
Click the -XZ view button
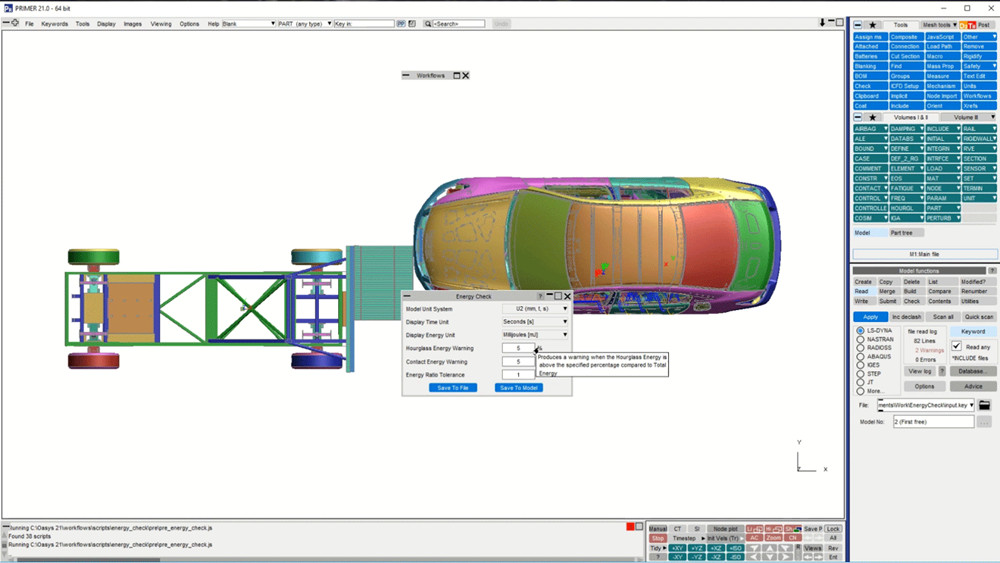[716, 557]
